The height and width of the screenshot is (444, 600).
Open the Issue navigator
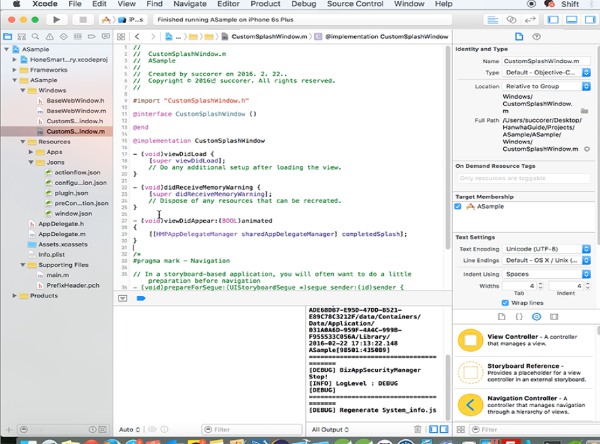click(50, 37)
